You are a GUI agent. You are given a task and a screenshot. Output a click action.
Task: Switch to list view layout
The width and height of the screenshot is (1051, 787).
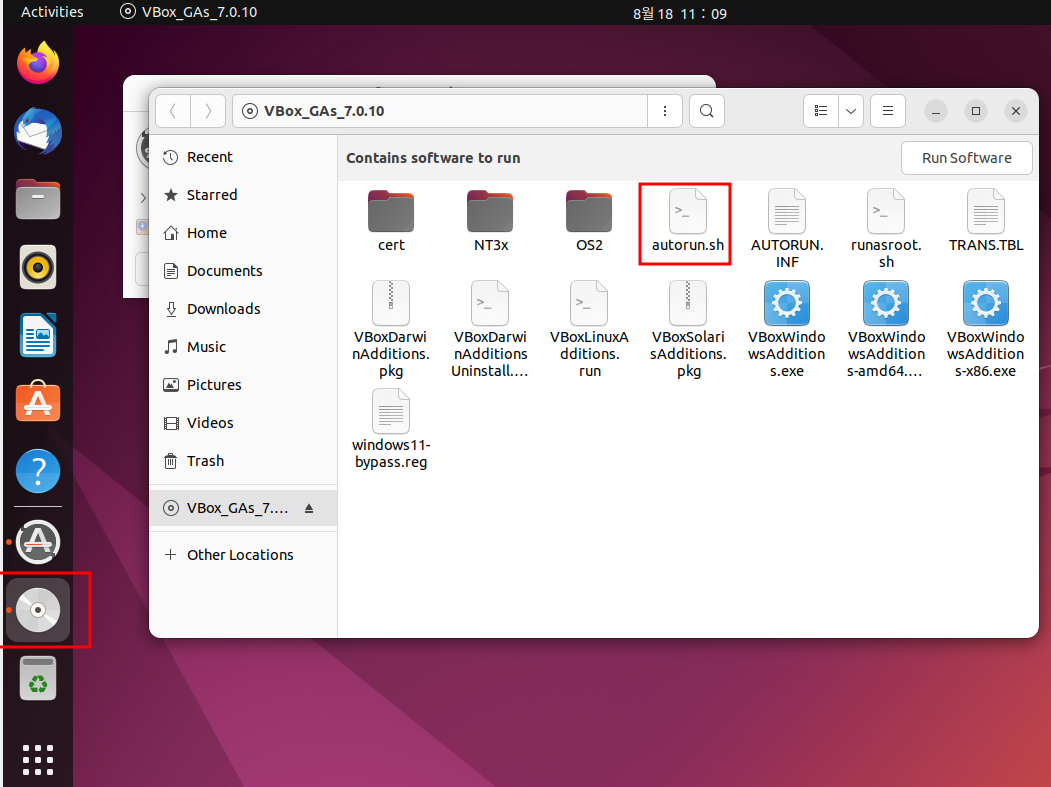pos(821,111)
